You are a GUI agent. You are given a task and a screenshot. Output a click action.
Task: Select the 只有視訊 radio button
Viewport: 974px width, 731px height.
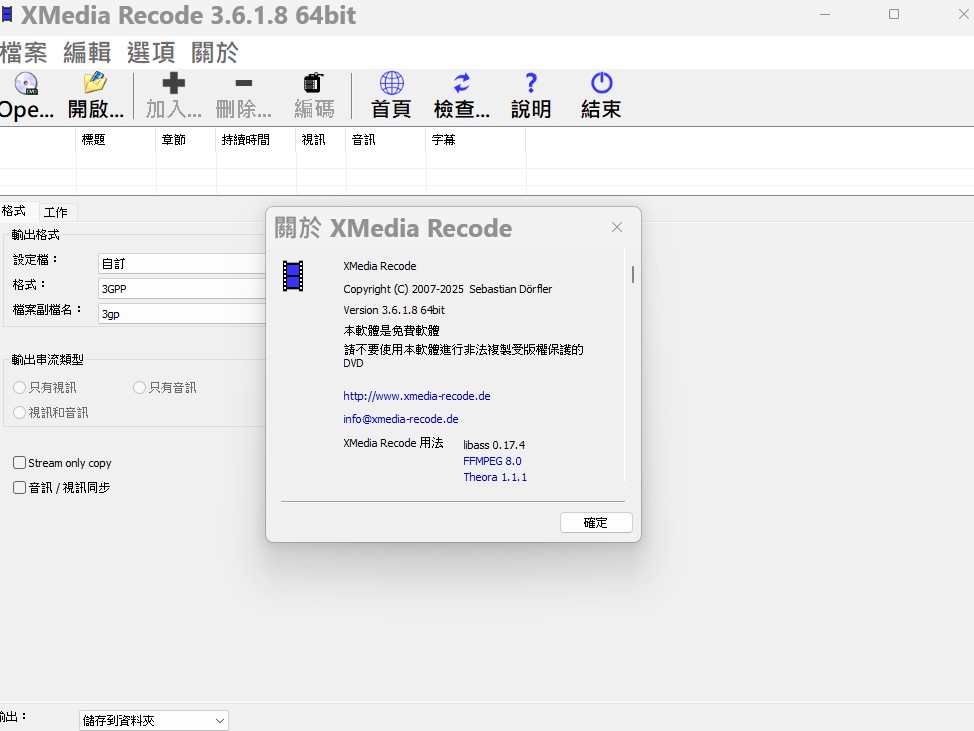click(x=20, y=387)
